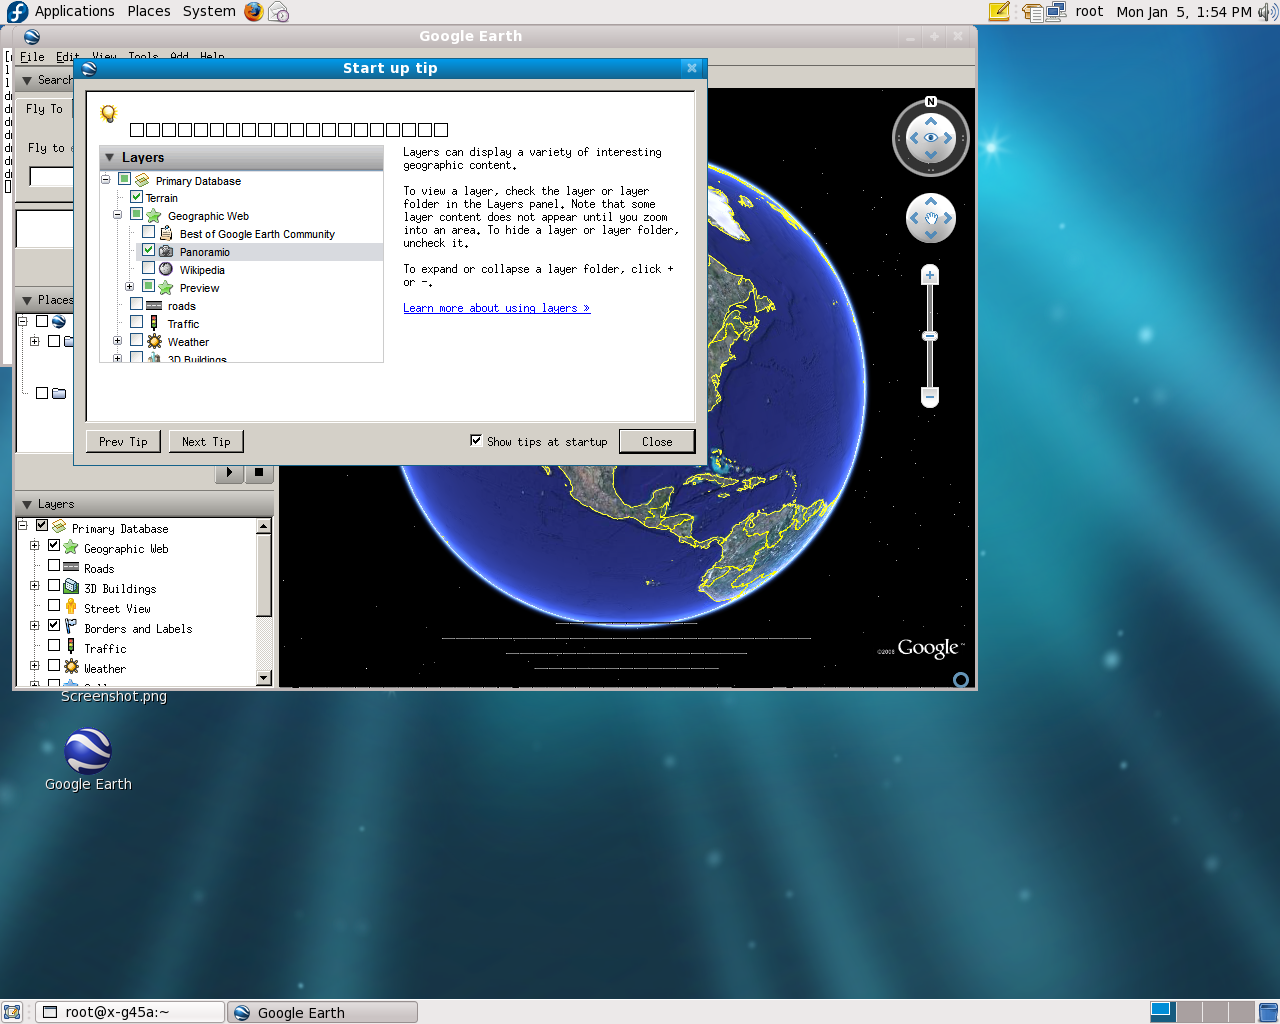
Task: Open the Learn more about using layers link
Action: coord(496,308)
